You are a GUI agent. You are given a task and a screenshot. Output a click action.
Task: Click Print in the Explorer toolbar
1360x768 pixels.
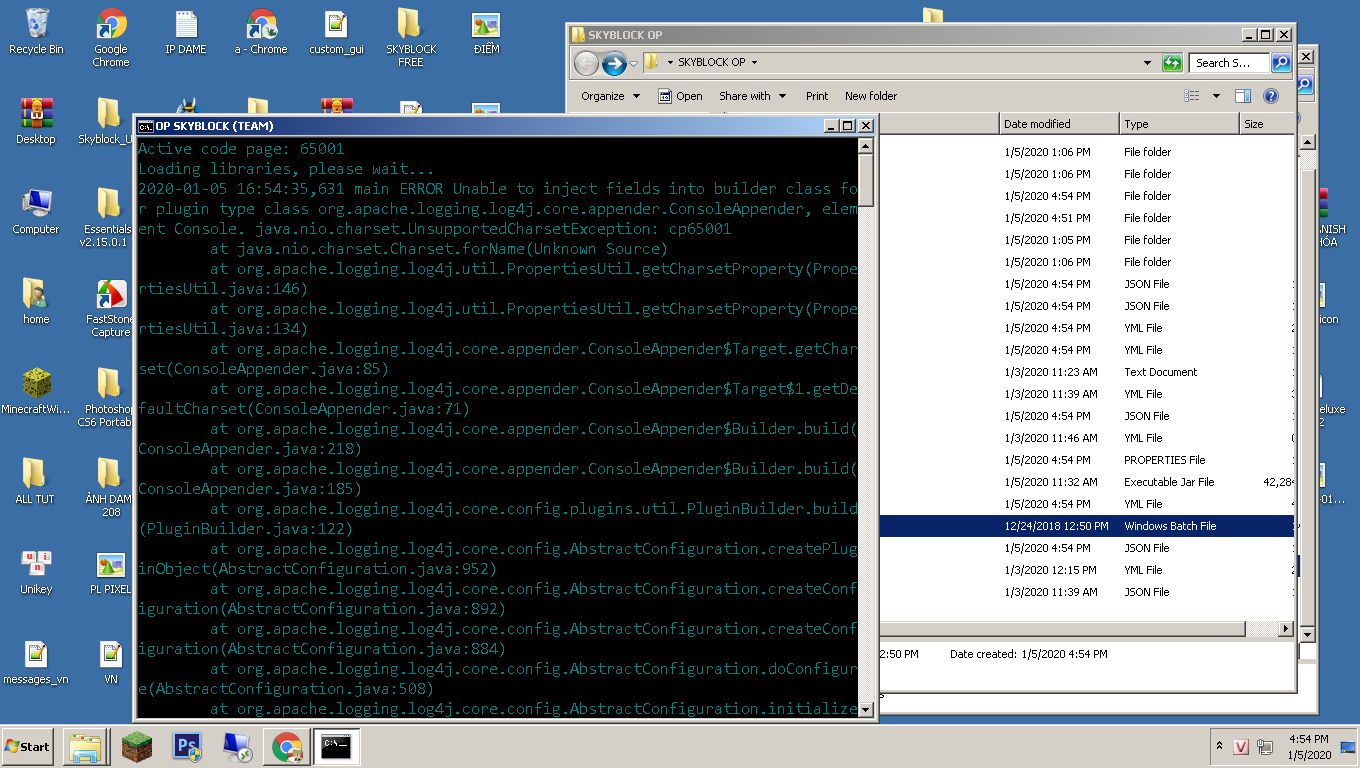click(817, 96)
